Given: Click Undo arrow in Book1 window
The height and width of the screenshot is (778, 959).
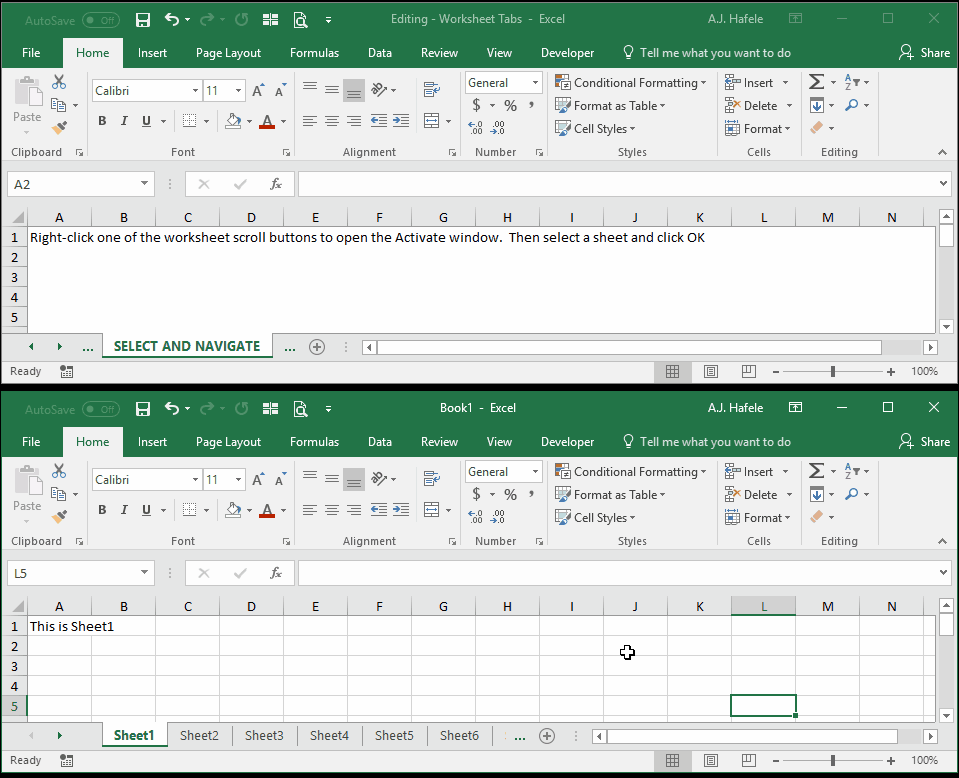Looking at the screenshot, I should (172, 409).
